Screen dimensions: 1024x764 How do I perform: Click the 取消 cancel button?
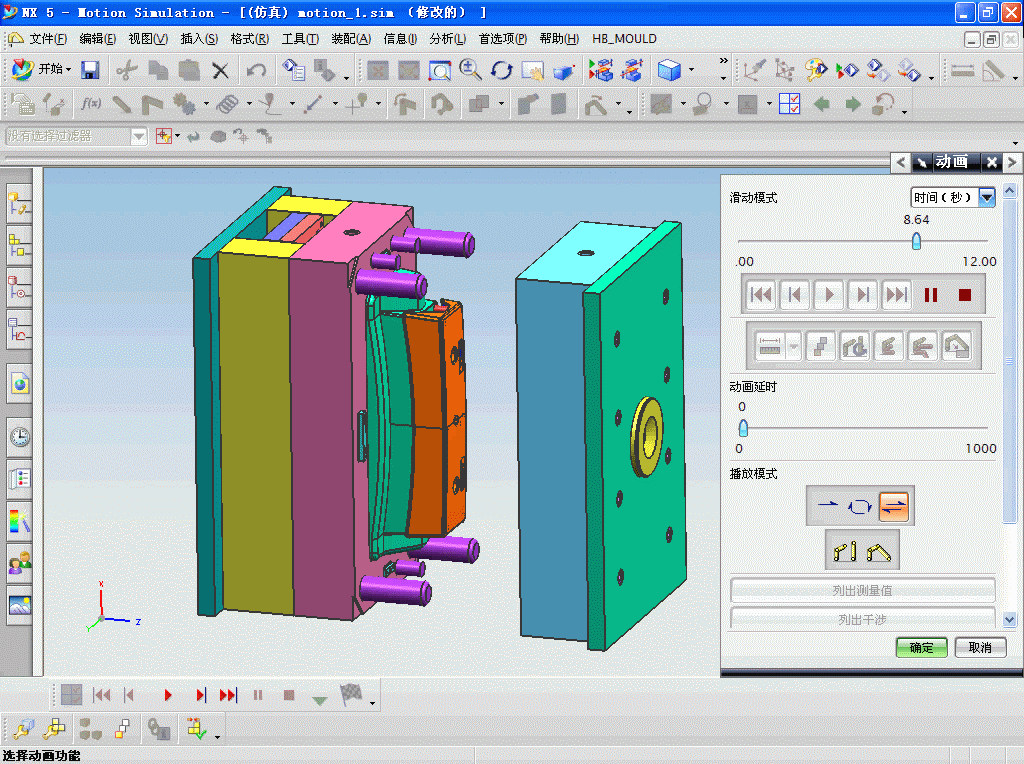pyautogui.click(x=980, y=647)
